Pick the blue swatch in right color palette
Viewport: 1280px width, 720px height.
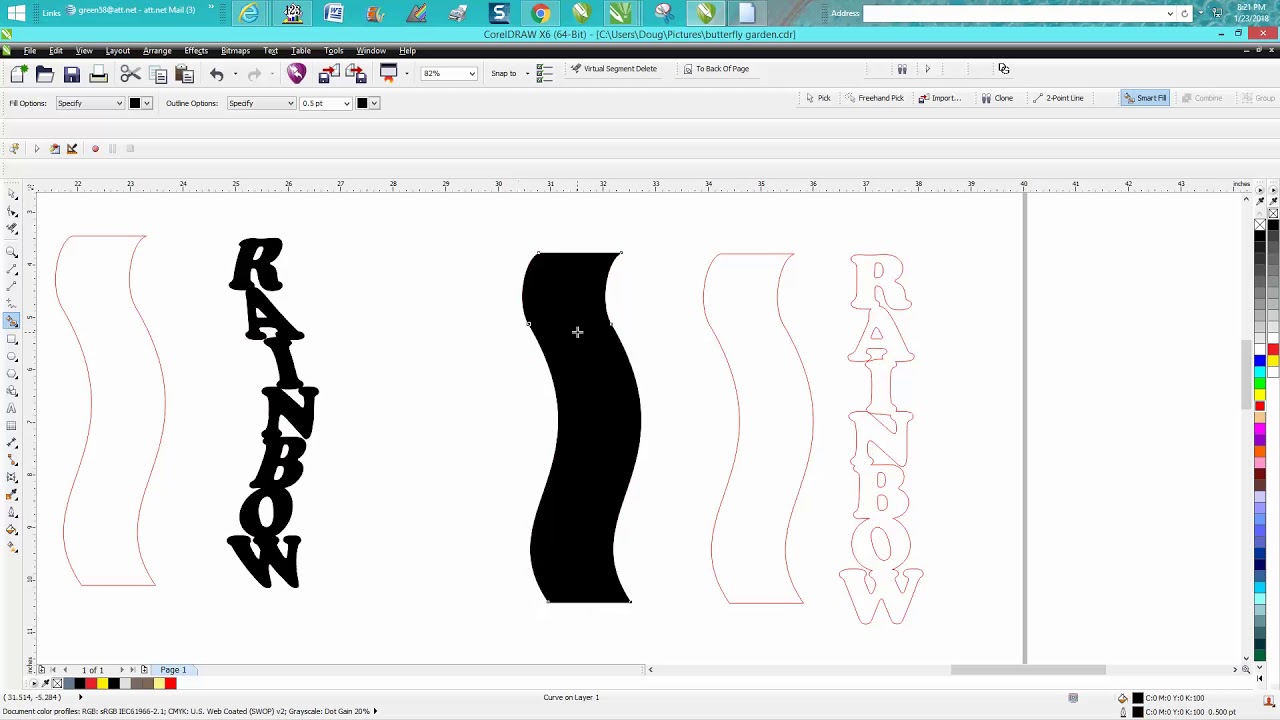pyautogui.click(x=1260, y=361)
